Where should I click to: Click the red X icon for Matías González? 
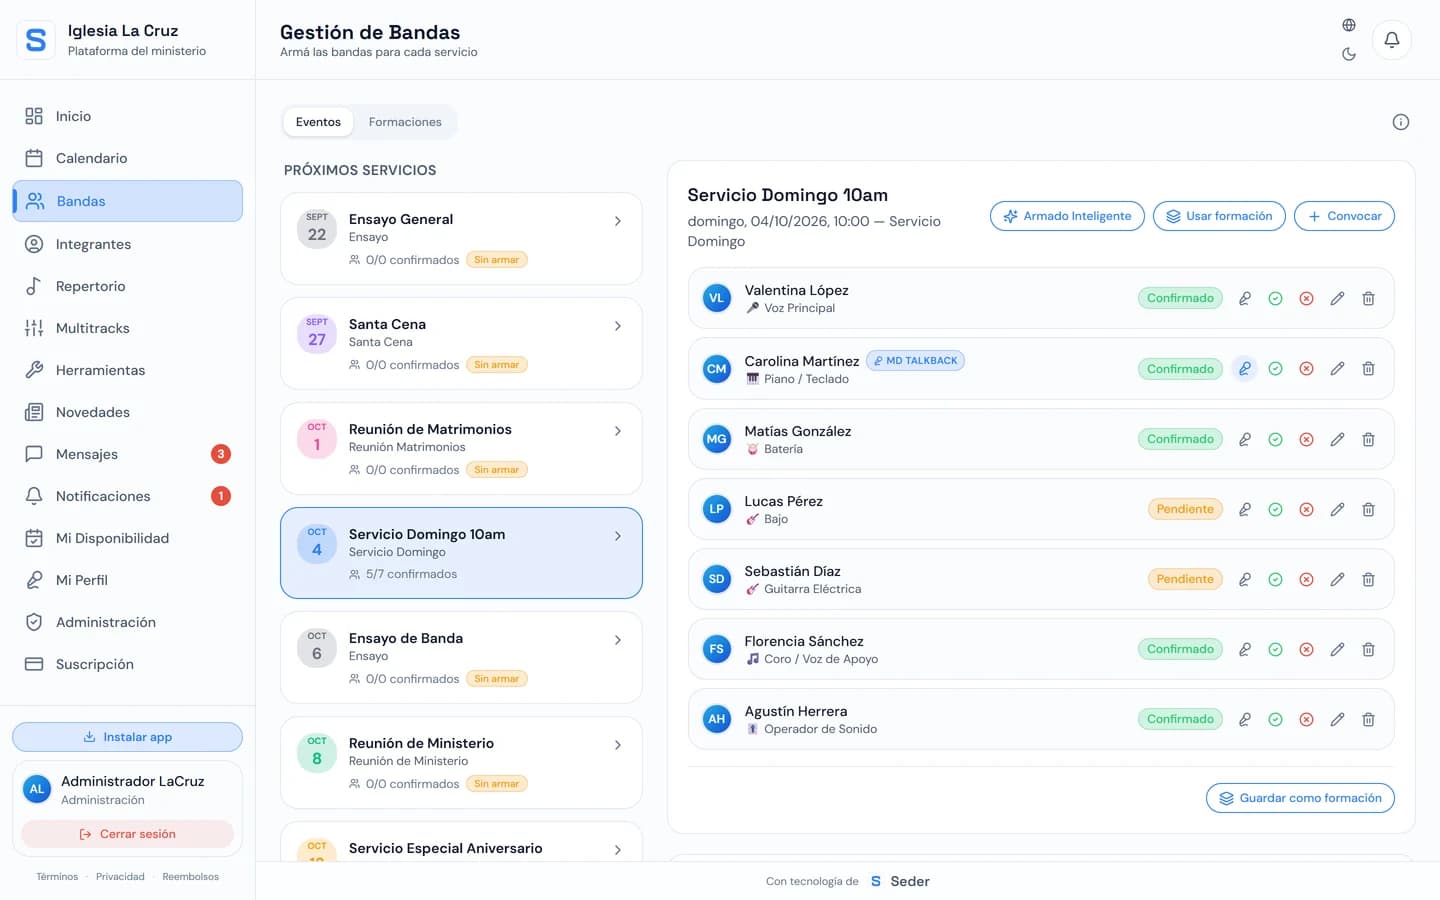pos(1306,439)
